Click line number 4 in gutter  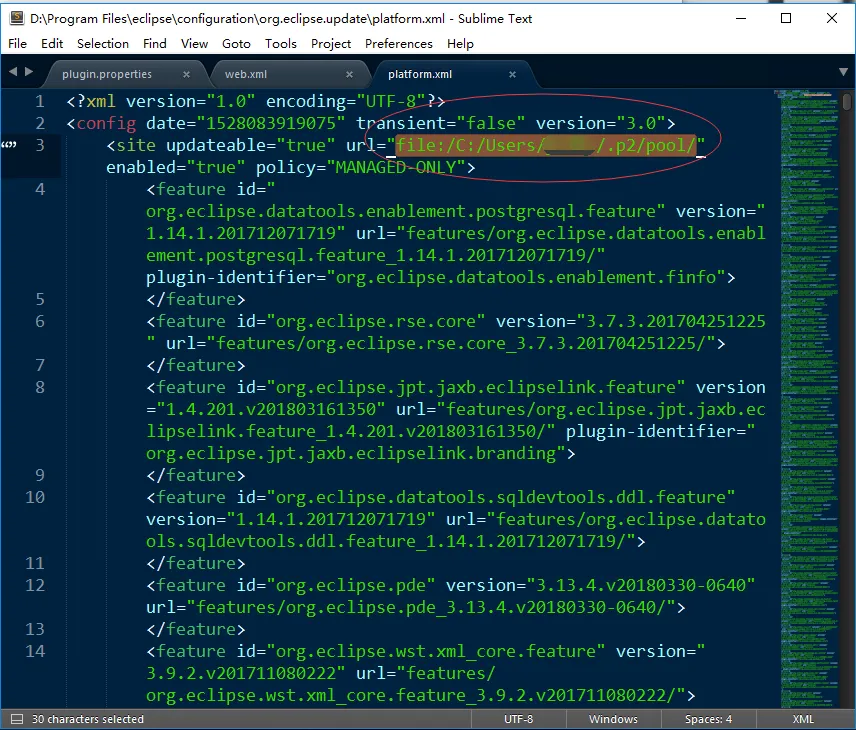[x=40, y=189]
